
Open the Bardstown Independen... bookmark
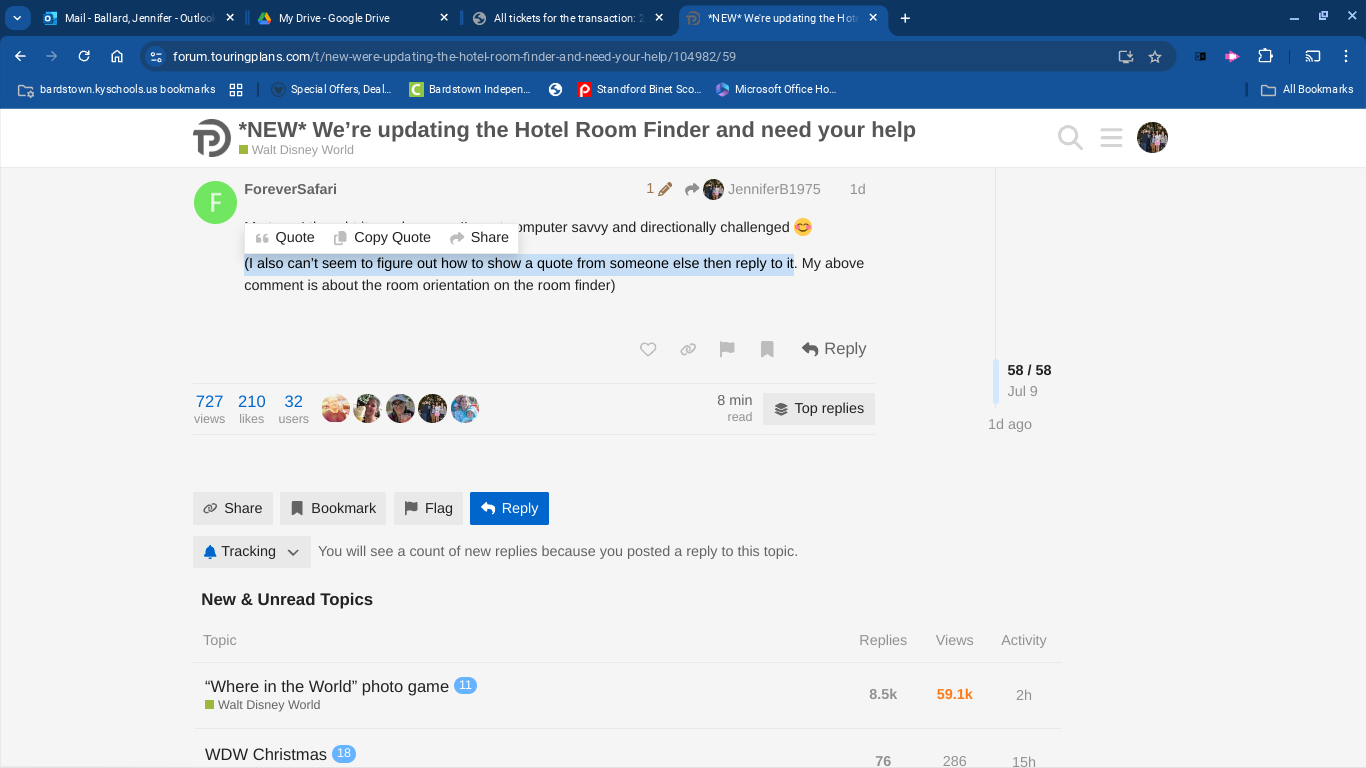click(x=470, y=89)
